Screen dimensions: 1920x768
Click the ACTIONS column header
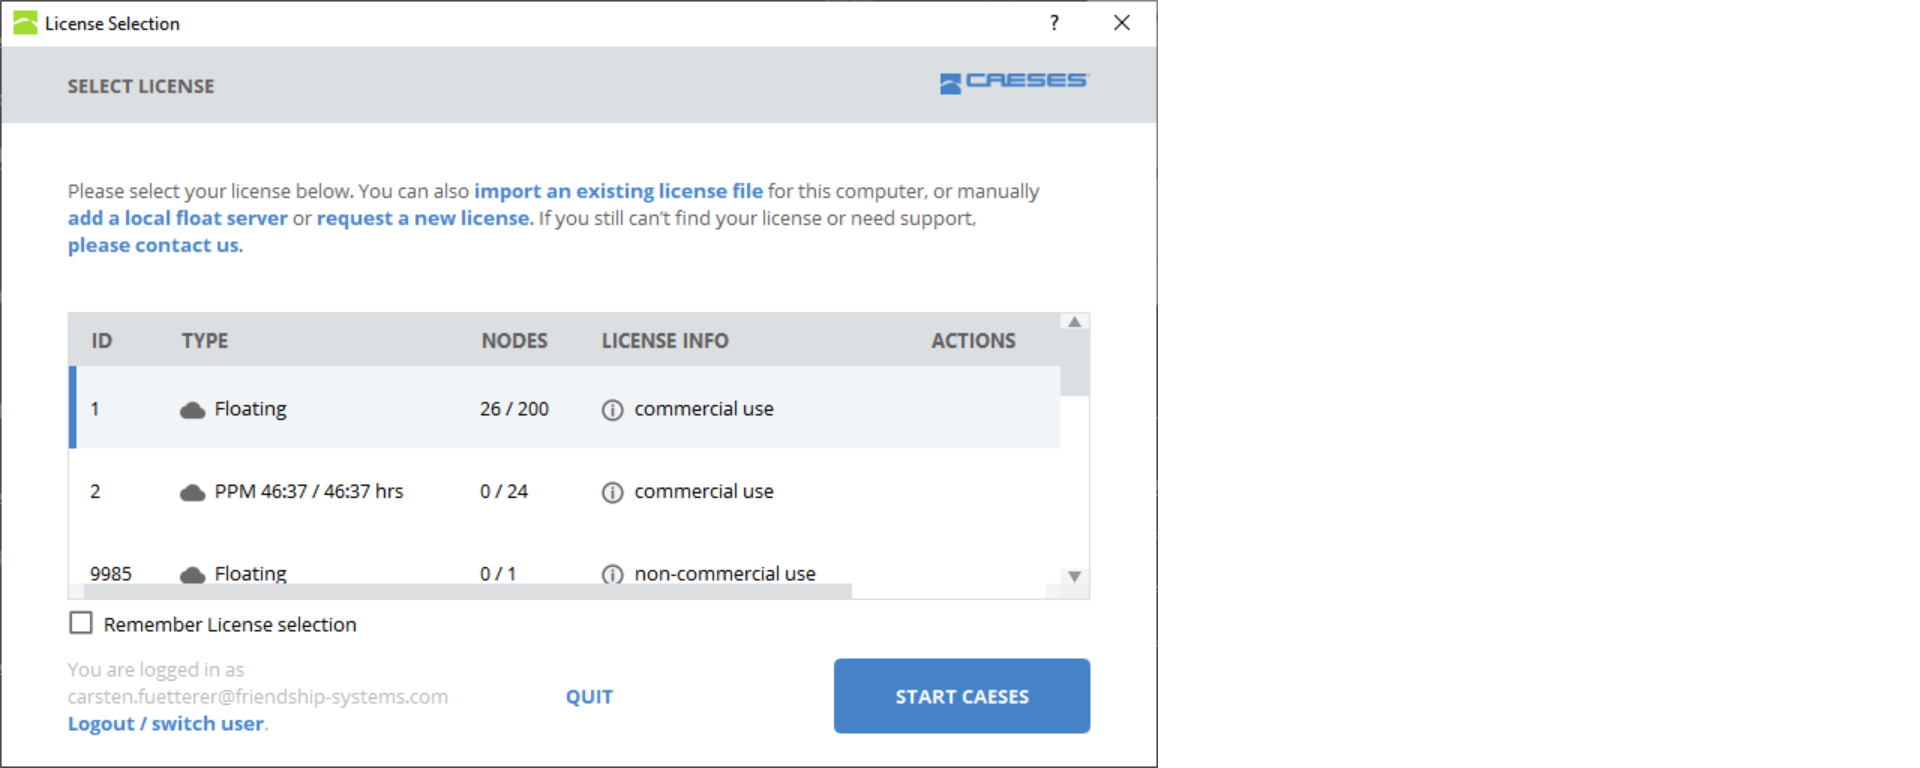pos(973,341)
